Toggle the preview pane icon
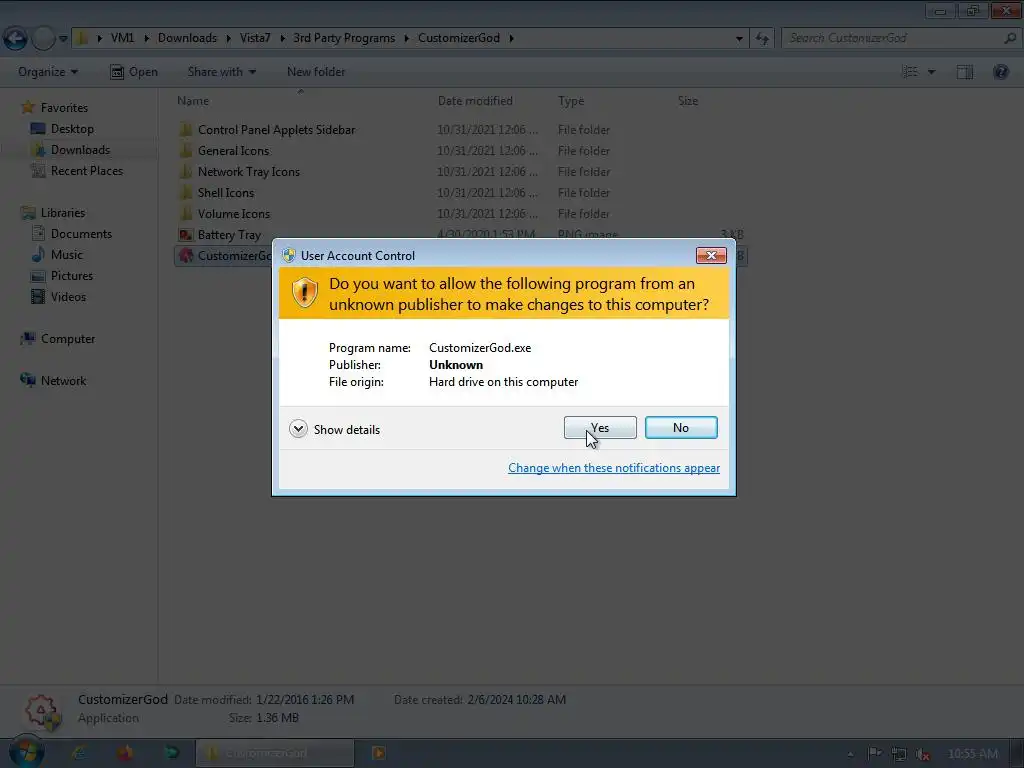1024x768 pixels. point(965,72)
